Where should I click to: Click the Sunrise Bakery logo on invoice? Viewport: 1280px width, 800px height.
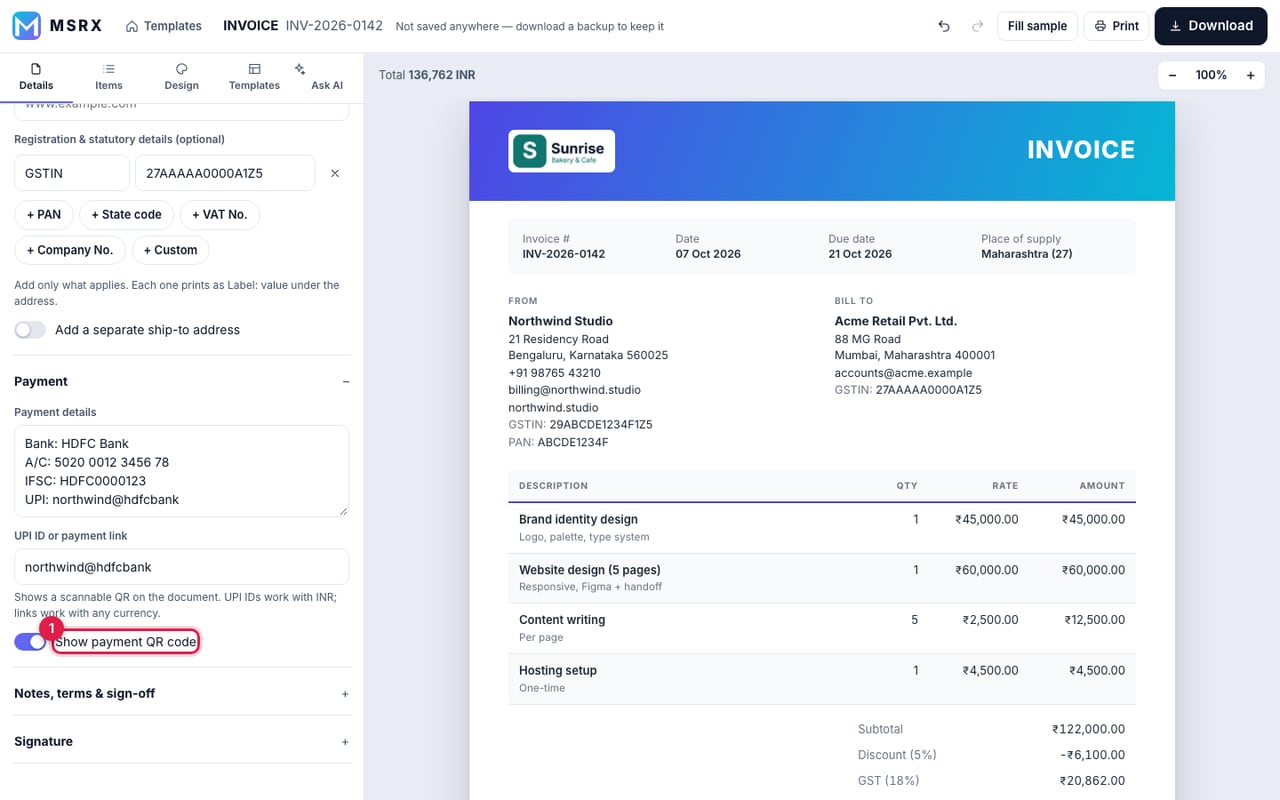tap(561, 151)
